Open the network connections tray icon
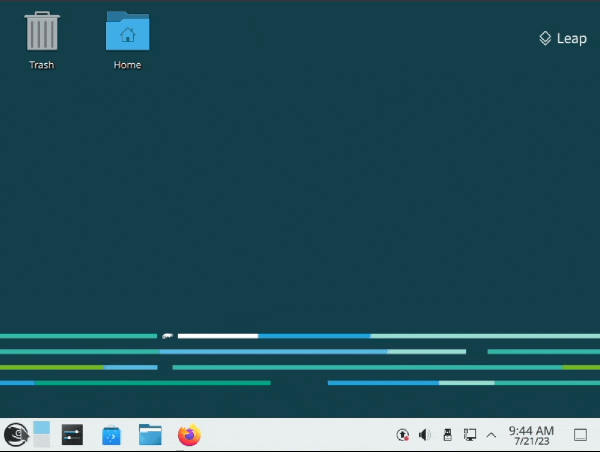The image size is (600, 452). [469, 435]
